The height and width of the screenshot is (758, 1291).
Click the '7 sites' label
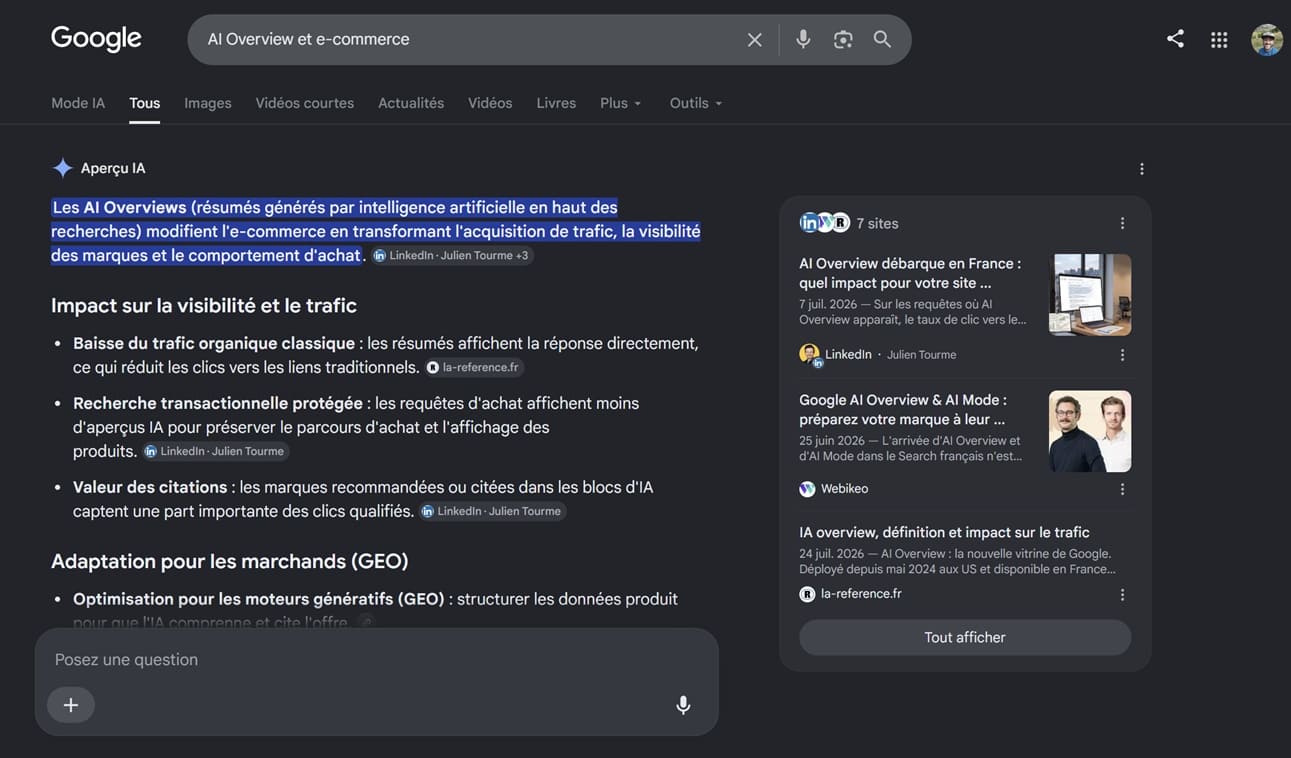point(877,224)
